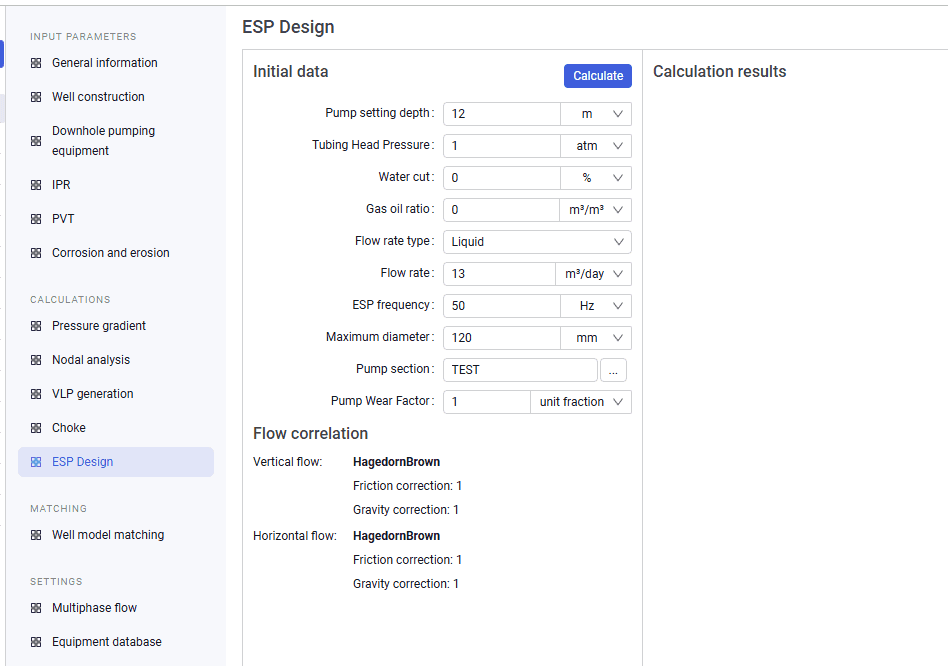Open the ESP frequency Hz unit dropdown
The width and height of the screenshot is (948, 666).
[x=596, y=306]
